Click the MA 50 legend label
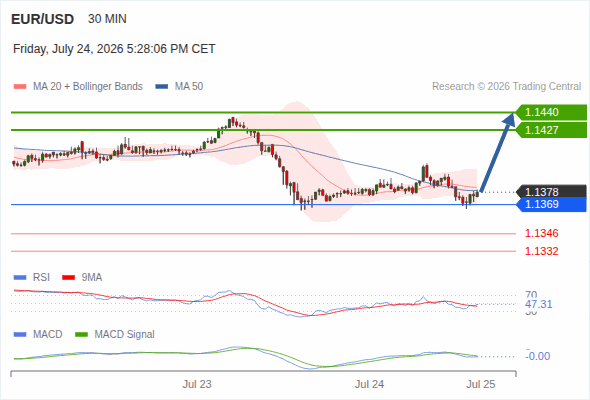The width and height of the screenshot is (590, 400). pyautogui.click(x=189, y=87)
